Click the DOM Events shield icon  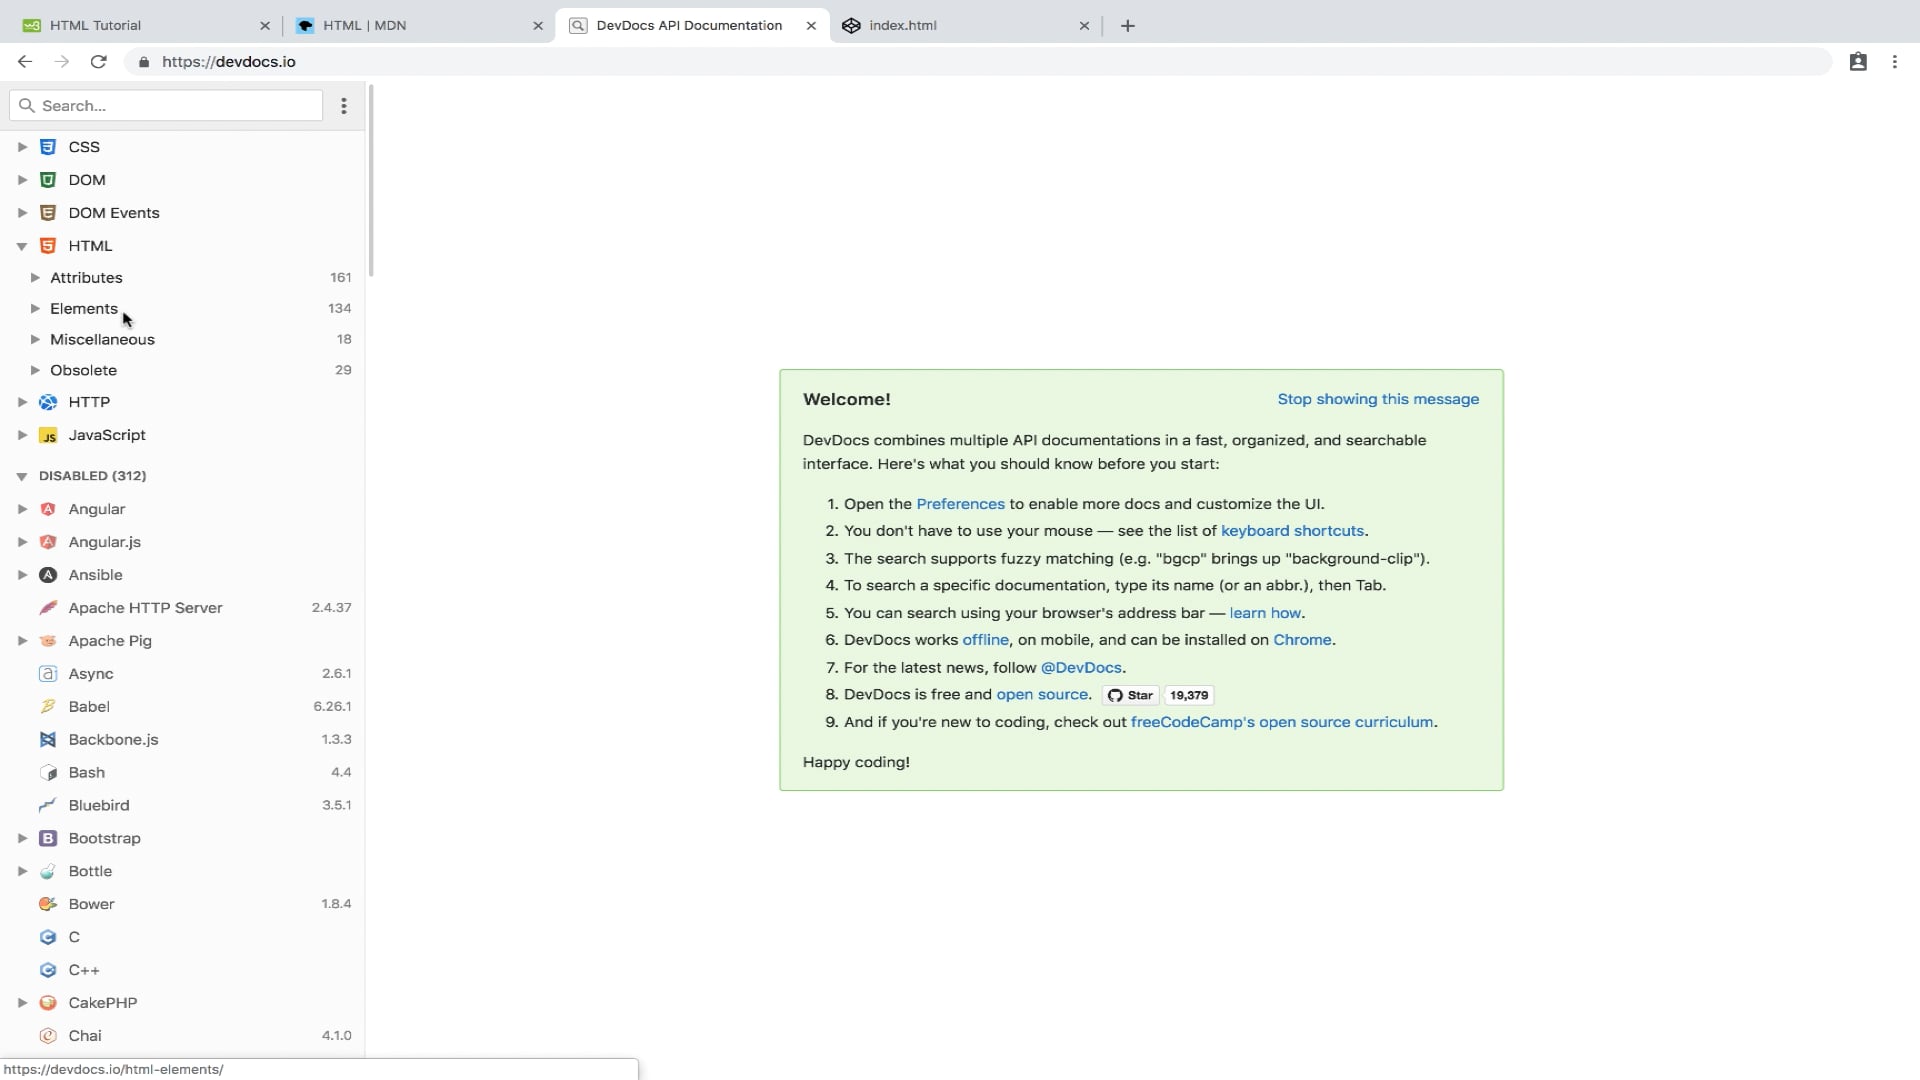pos(48,212)
